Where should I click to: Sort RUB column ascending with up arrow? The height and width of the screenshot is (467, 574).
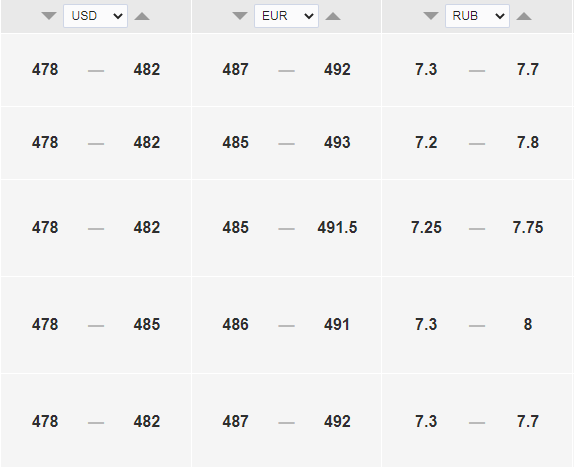(524, 16)
